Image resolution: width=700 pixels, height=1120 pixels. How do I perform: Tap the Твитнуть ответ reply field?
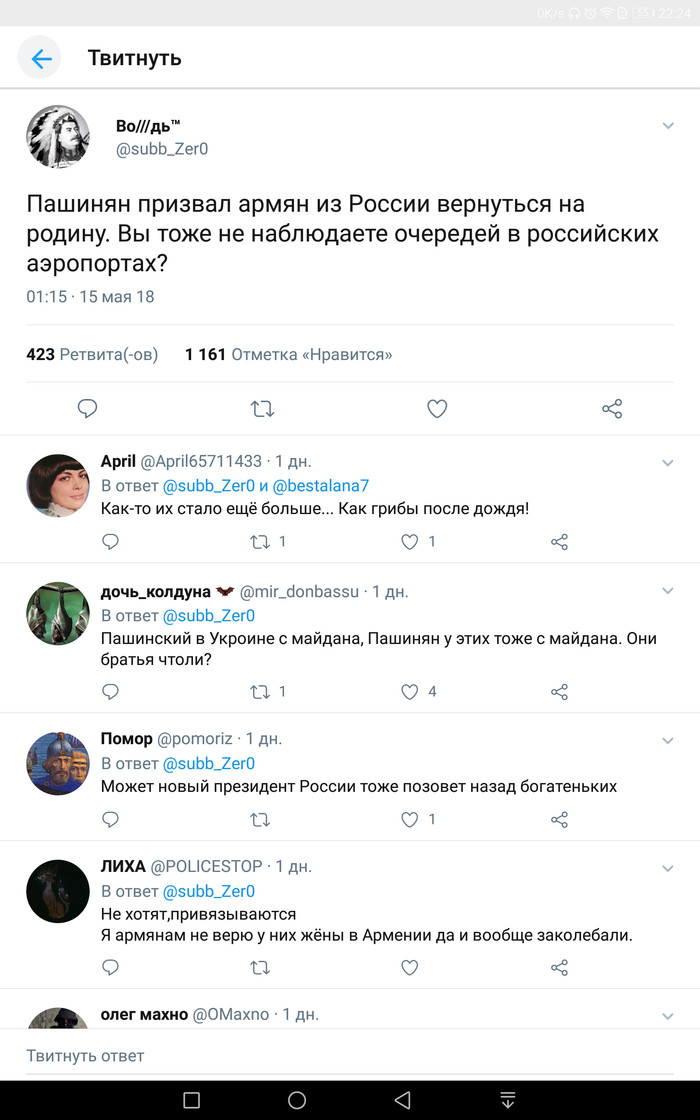click(x=350, y=1055)
